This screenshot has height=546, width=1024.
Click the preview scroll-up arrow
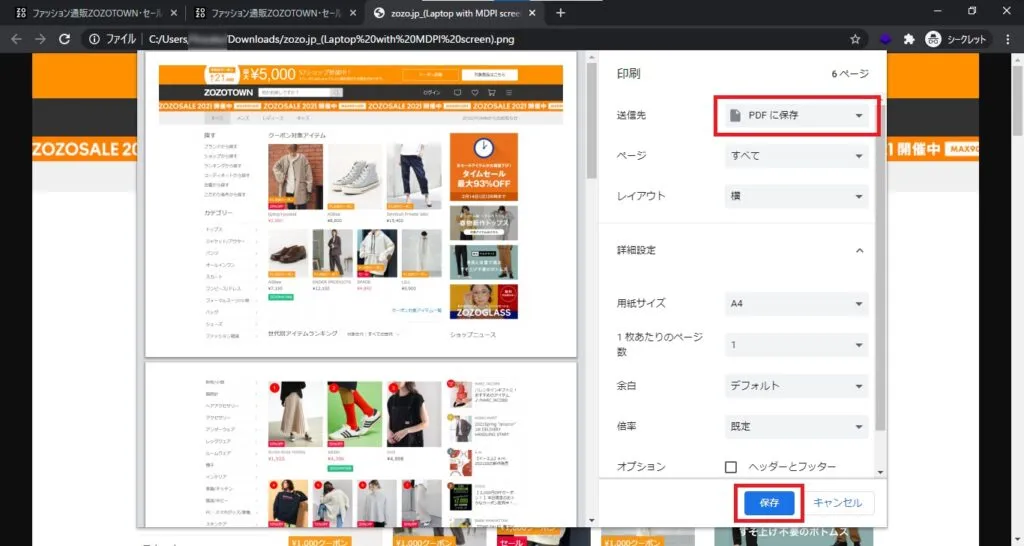592,57
